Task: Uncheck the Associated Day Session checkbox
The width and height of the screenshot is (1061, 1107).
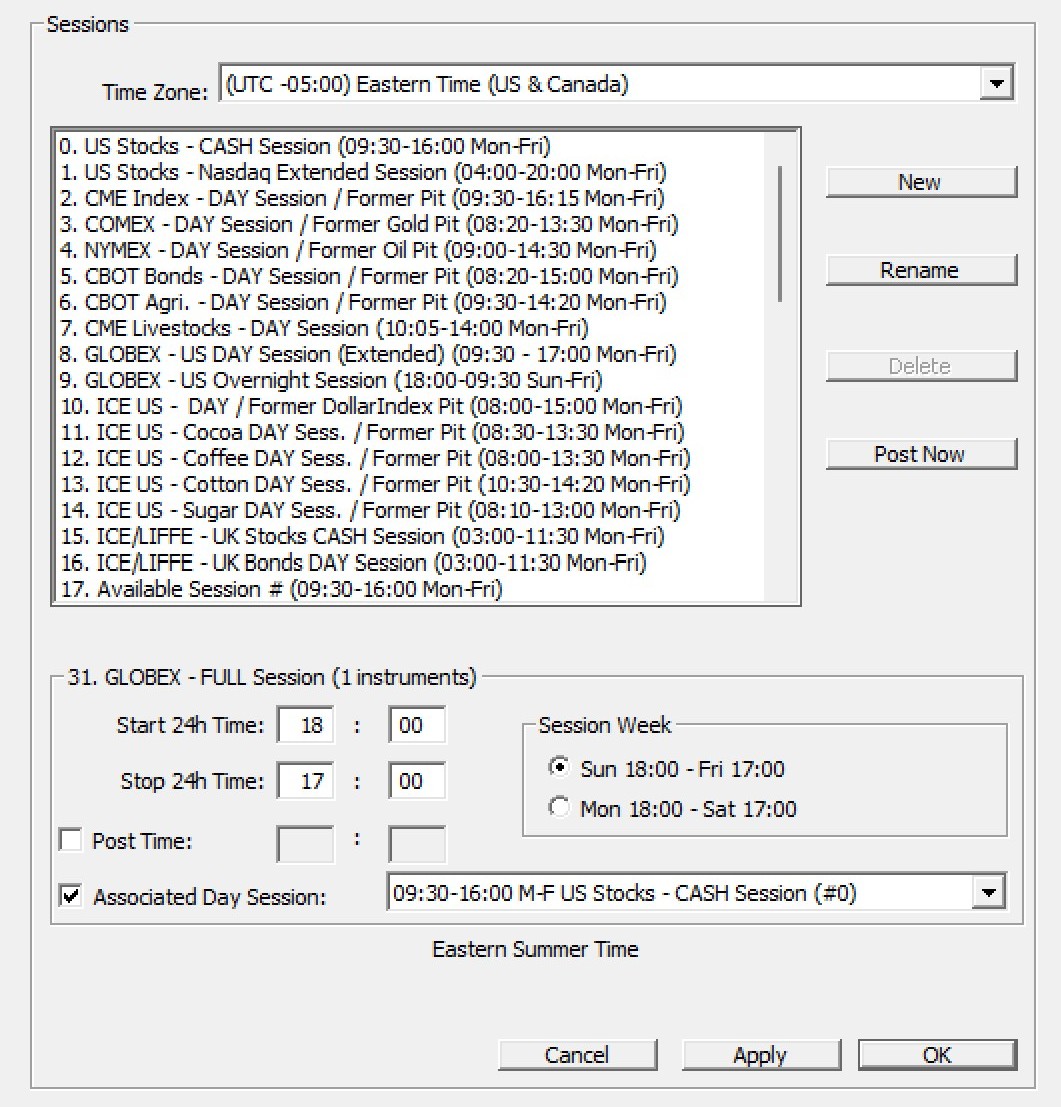Action: pos(71,896)
